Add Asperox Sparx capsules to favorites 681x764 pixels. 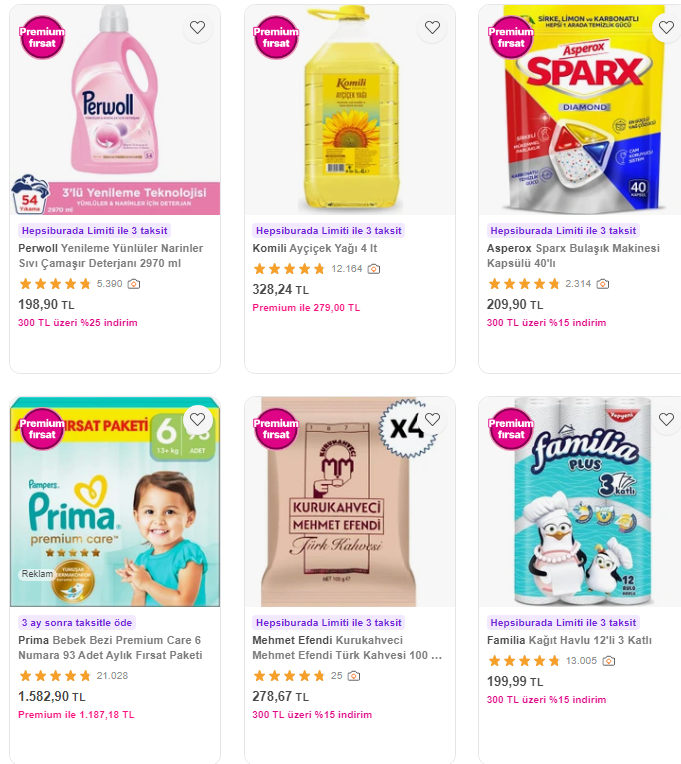pyautogui.click(x=666, y=28)
